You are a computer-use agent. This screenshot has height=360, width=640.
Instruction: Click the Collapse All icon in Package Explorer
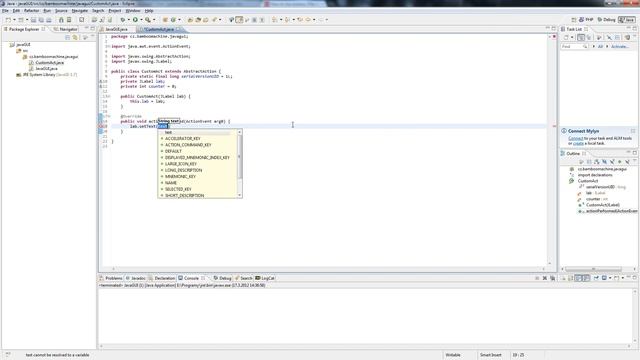pos(67,38)
